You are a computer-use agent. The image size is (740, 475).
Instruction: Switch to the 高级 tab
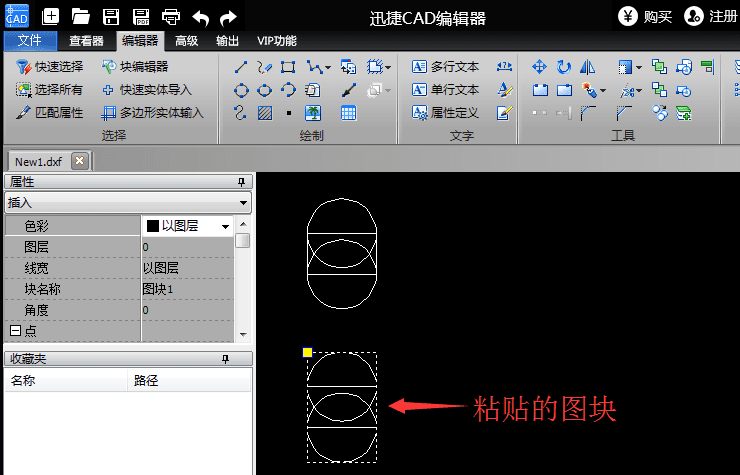pyautogui.click(x=186, y=41)
